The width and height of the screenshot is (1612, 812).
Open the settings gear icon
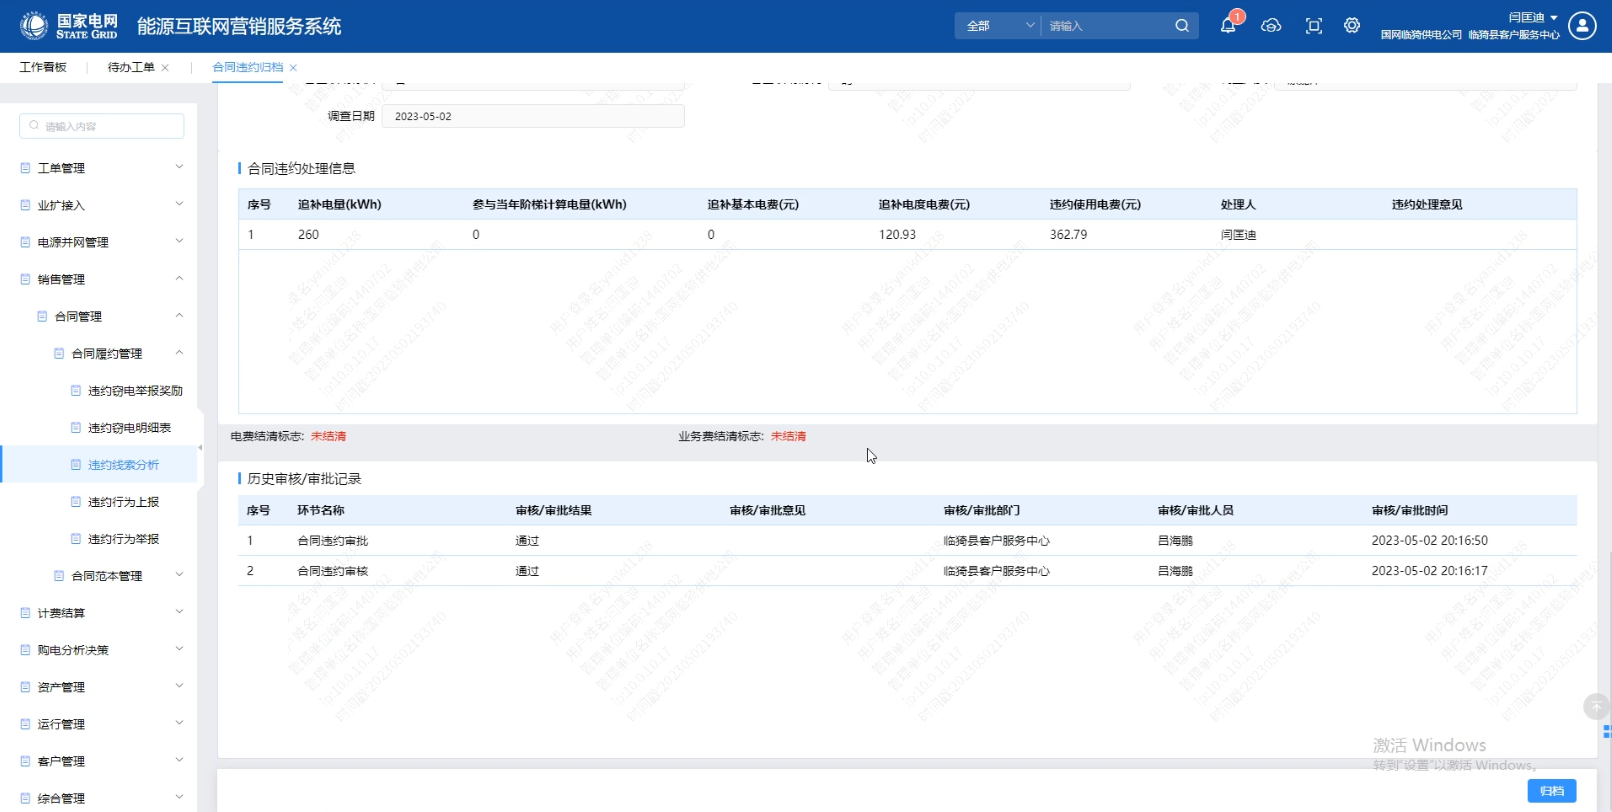(x=1352, y=26)
